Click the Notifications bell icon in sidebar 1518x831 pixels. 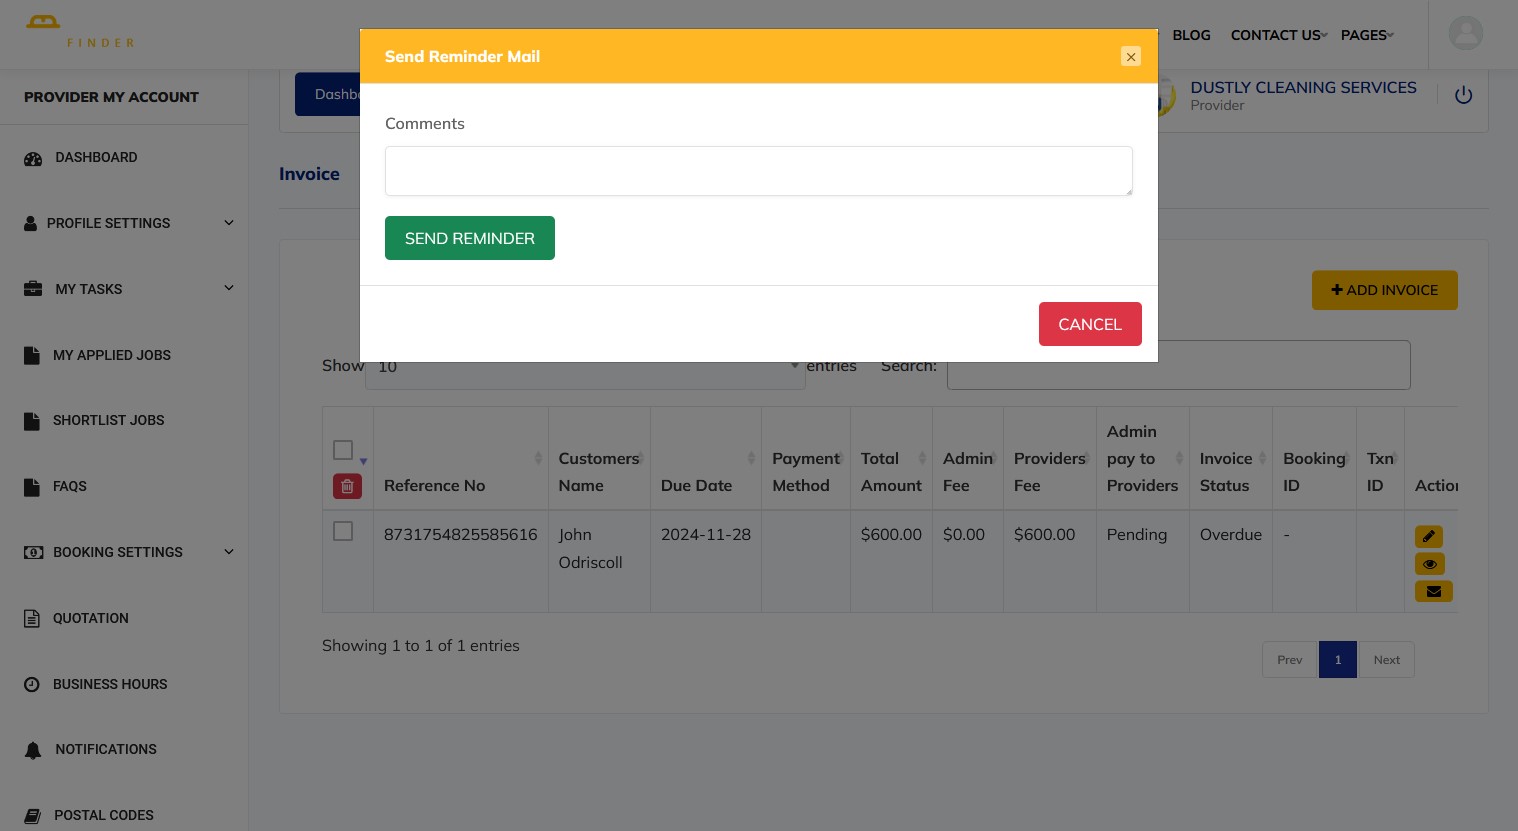(33, 750)
